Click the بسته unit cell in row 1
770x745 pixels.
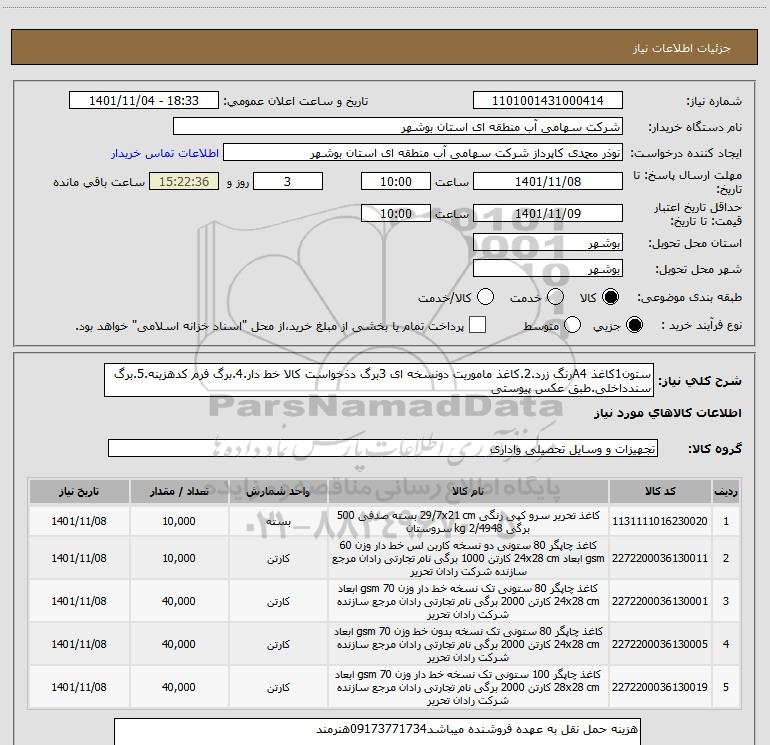[x=278, y=522]
